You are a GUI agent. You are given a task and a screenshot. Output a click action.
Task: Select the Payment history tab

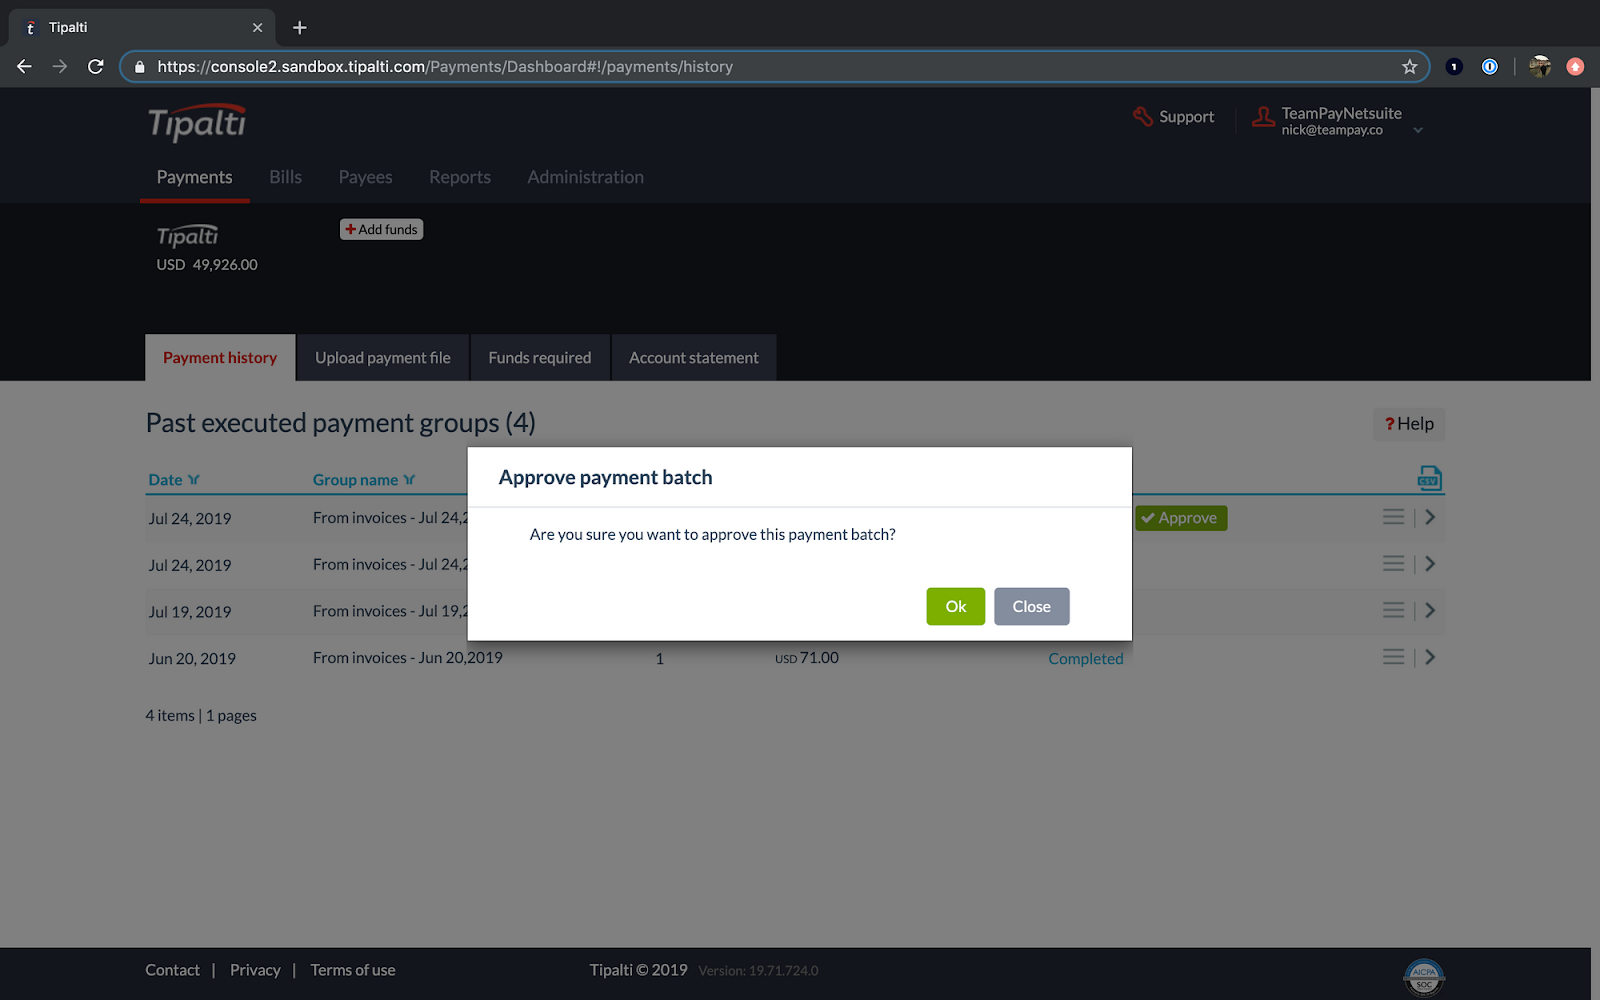point(220,358)
